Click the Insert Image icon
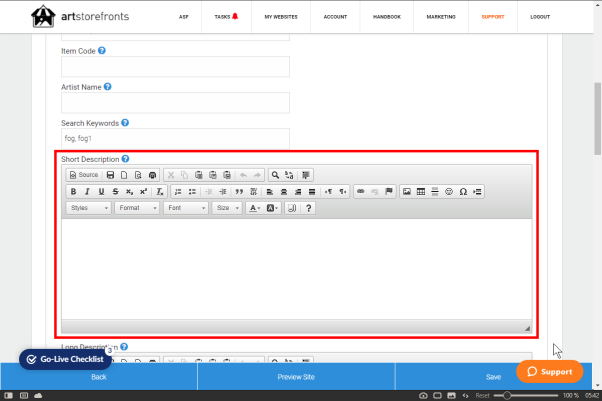The height and width of the screenshot is (401, 602). [407, 192]
